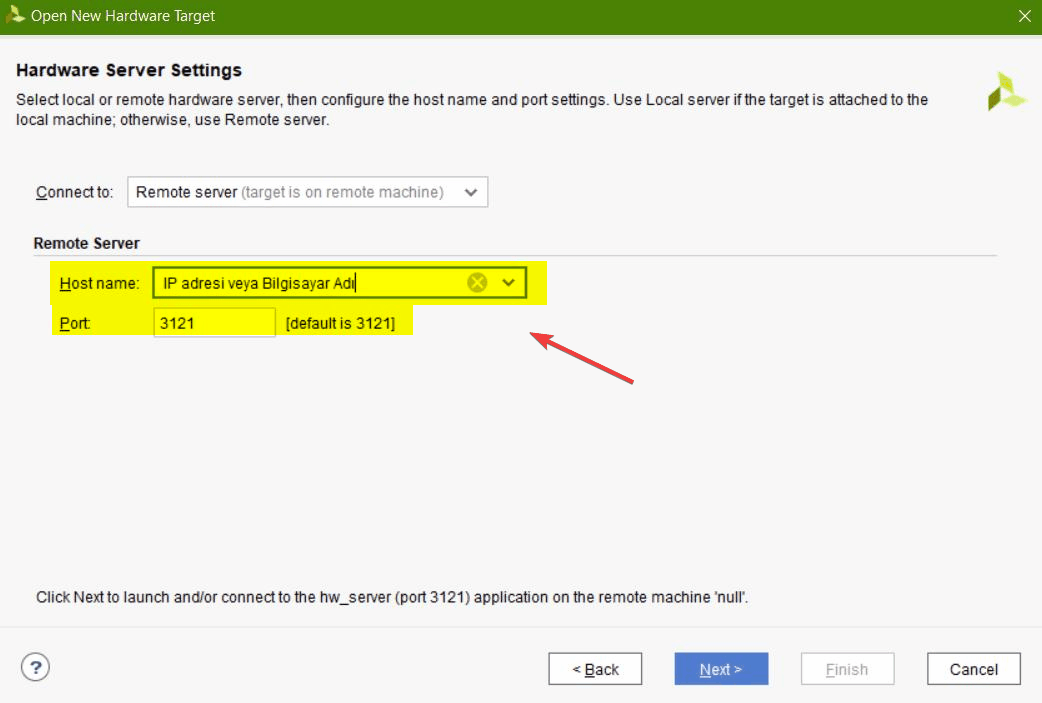Click the "Connect to:" label

coord(75,192)
